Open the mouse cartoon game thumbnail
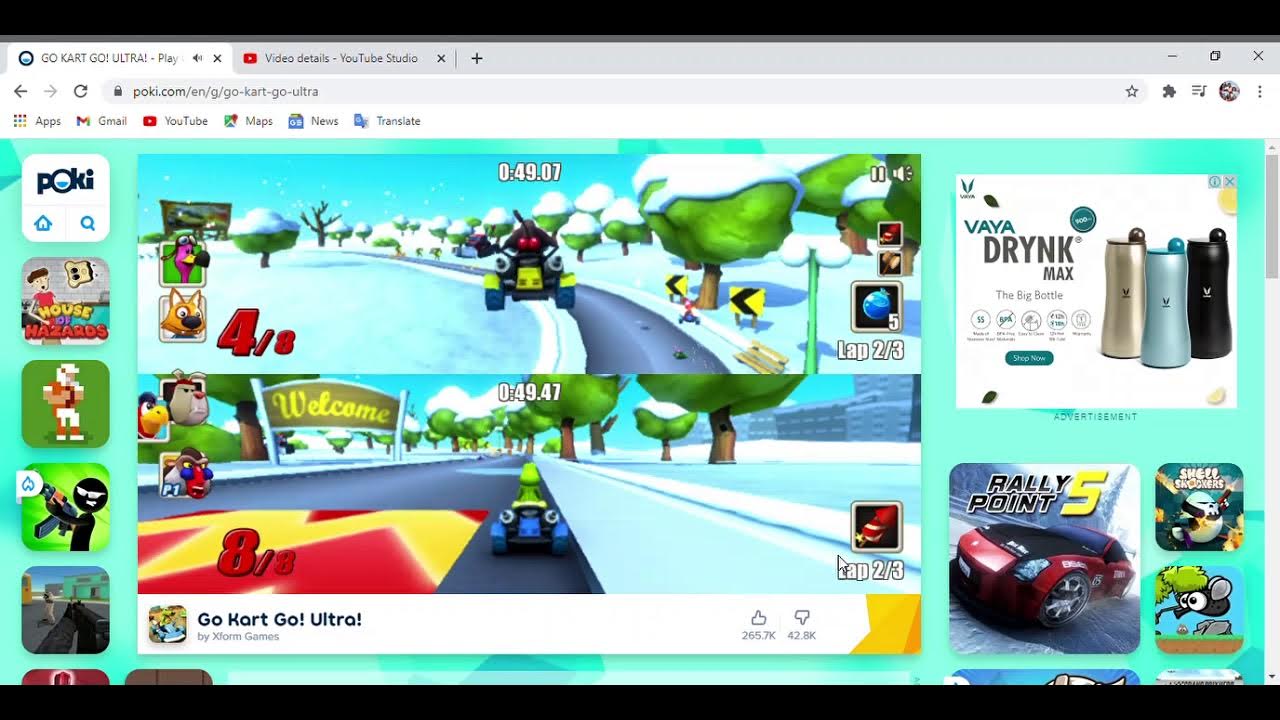 pyautogui.click(x=1199, y=610)
